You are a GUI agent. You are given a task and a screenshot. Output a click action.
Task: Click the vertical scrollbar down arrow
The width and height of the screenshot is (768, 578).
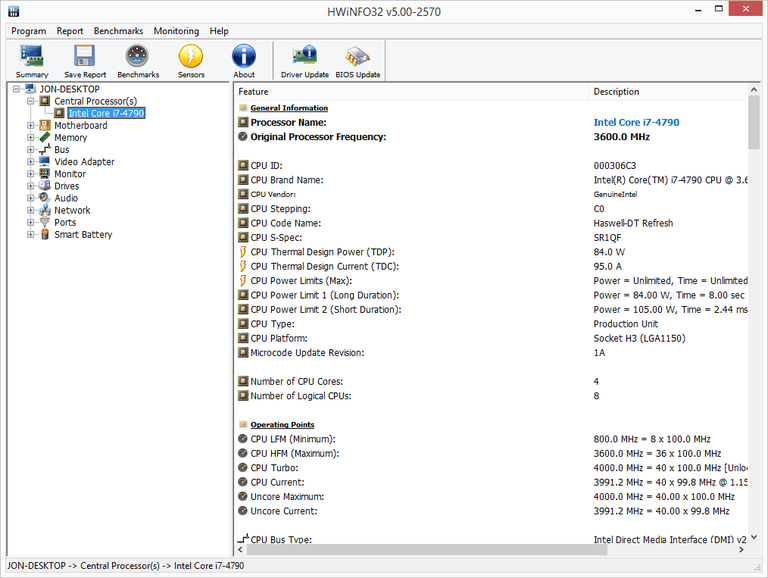point(754,537)
